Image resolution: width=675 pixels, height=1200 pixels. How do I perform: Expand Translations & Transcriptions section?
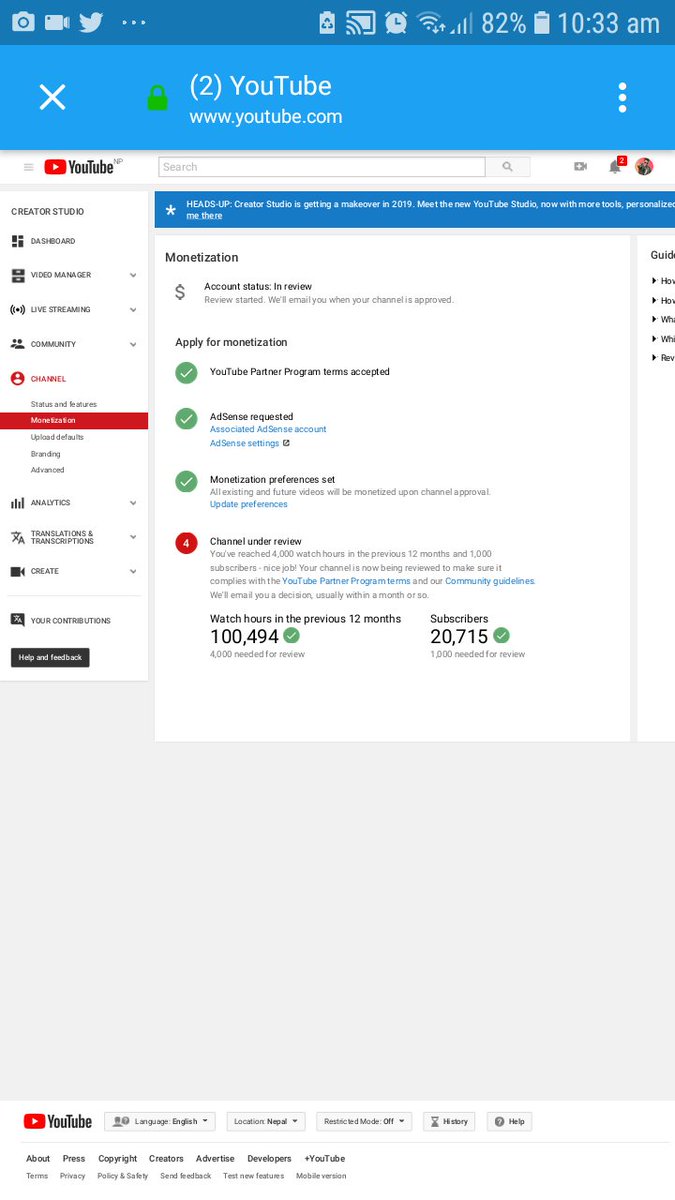[74, 537]
